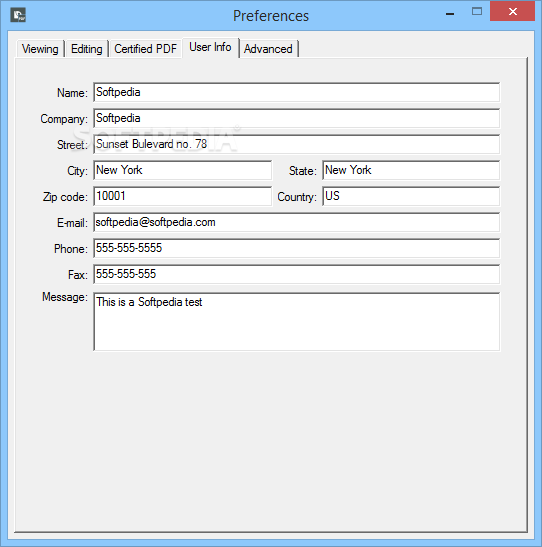Select the Country field containing US
This screenshot has height=547, width=542.
pos(411,196)
